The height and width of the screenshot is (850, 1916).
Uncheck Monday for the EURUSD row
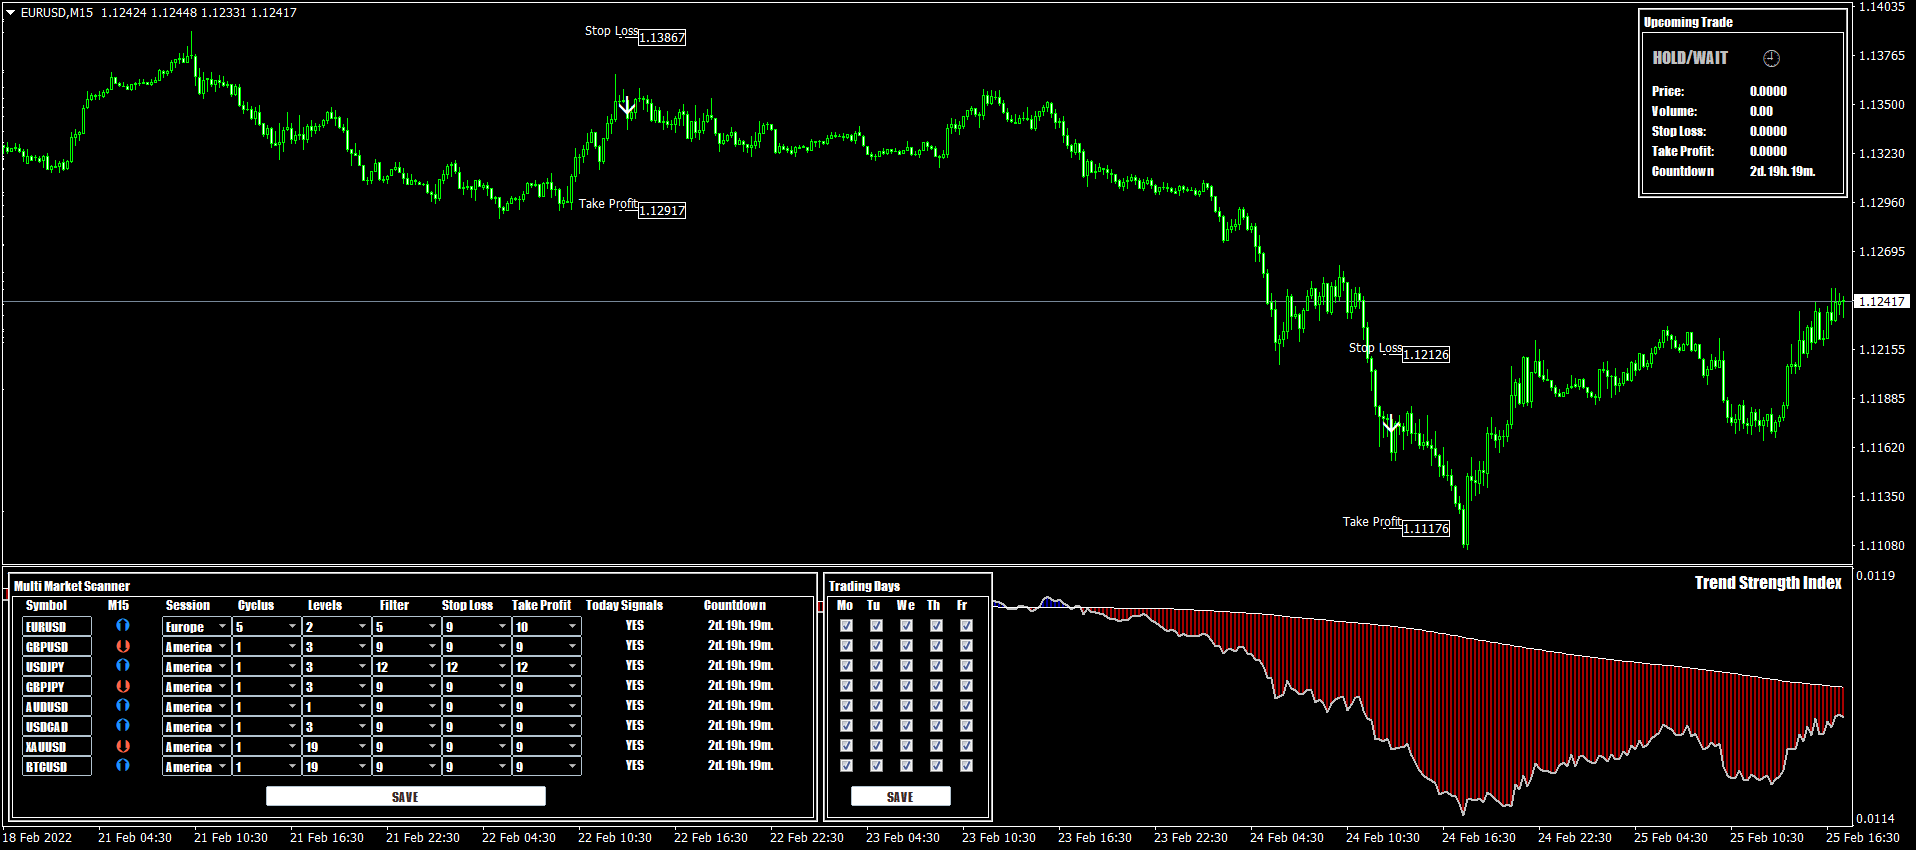tap(846, 626)
